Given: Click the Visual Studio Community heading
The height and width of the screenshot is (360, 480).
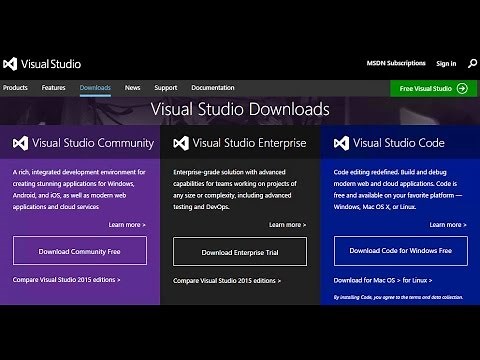Looking at the screenshot, I should pos(93,143).
